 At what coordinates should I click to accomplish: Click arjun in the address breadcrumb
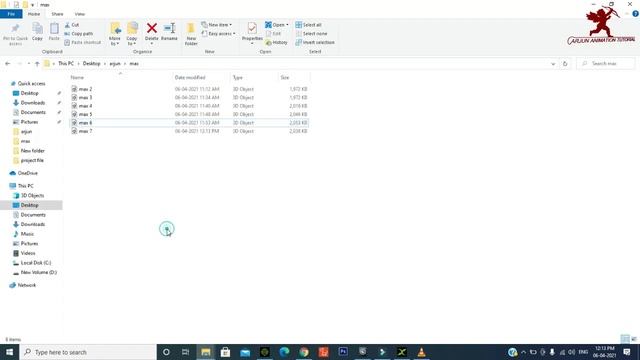115,64
